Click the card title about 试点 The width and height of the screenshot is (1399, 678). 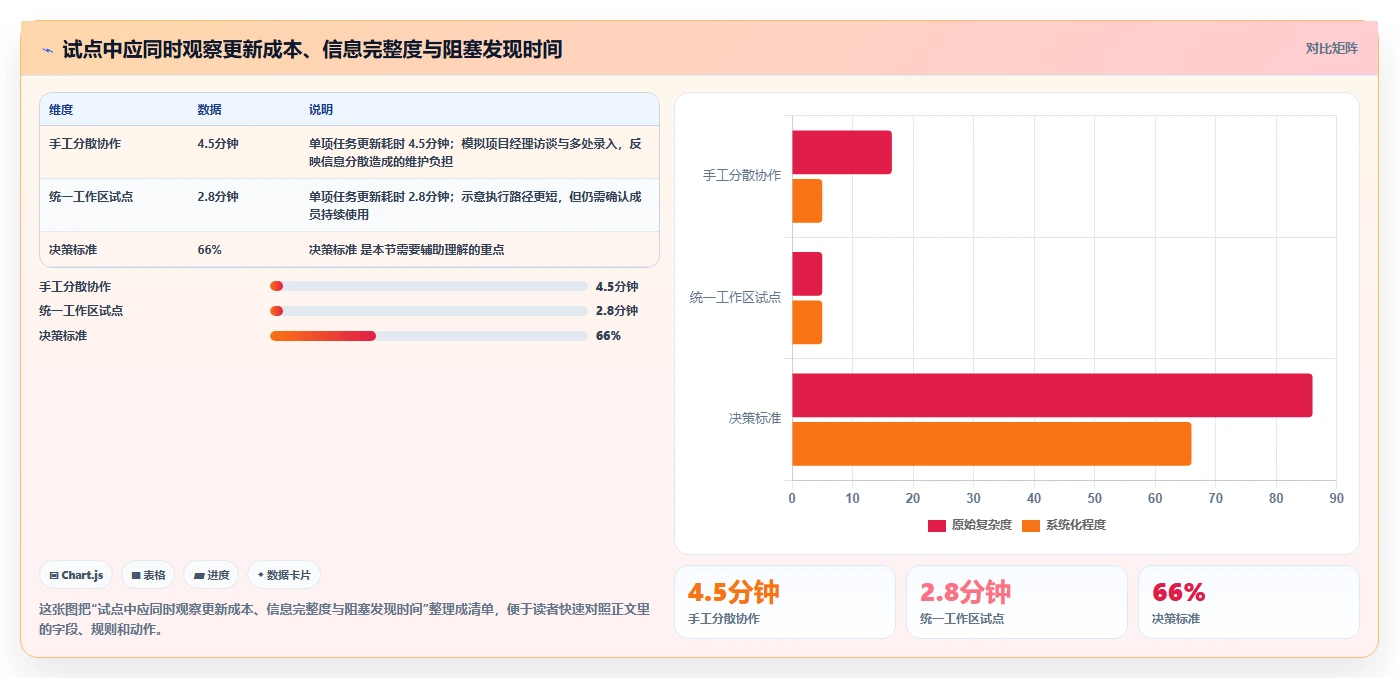[x=312, y=49]
